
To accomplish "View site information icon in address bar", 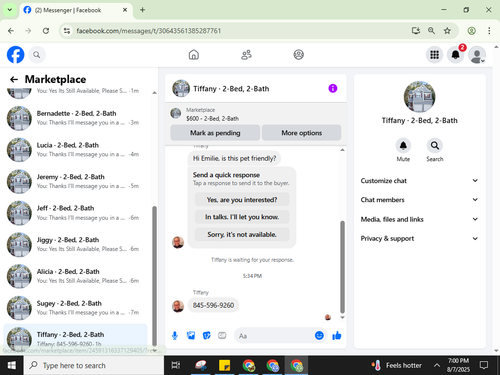I will 67,31.
